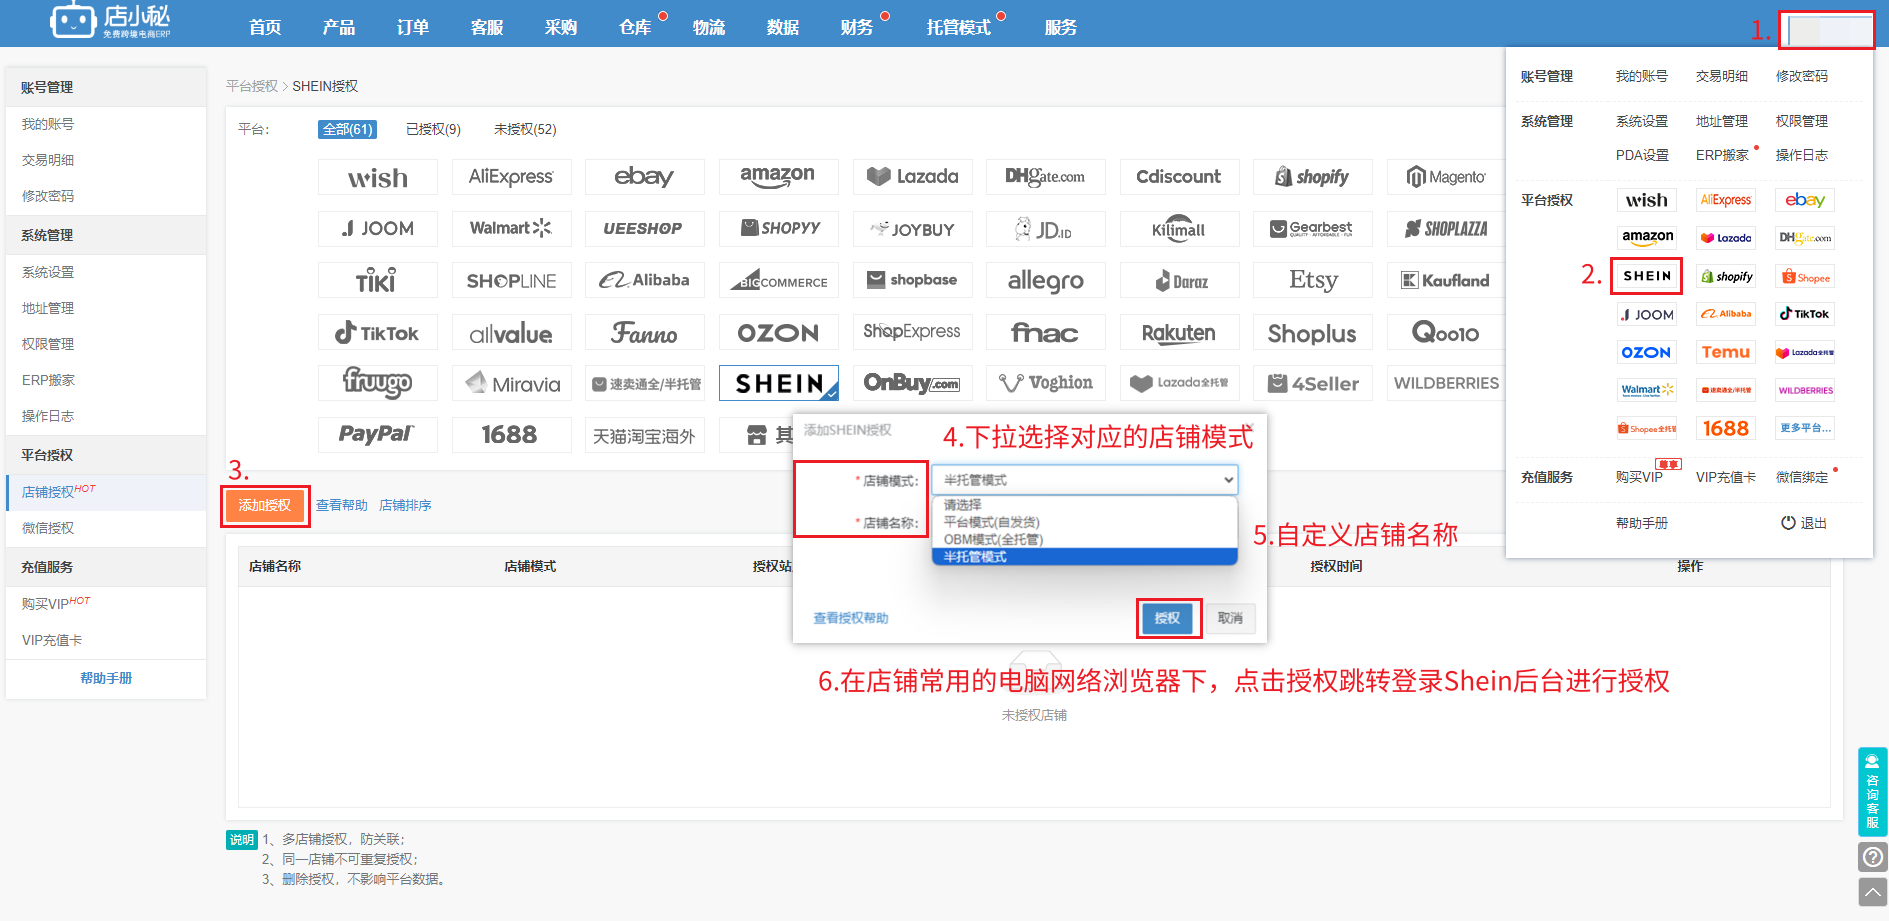The image size is (1889, 921).
Task: Open the PayPal authorization tile
Action: 377,435
